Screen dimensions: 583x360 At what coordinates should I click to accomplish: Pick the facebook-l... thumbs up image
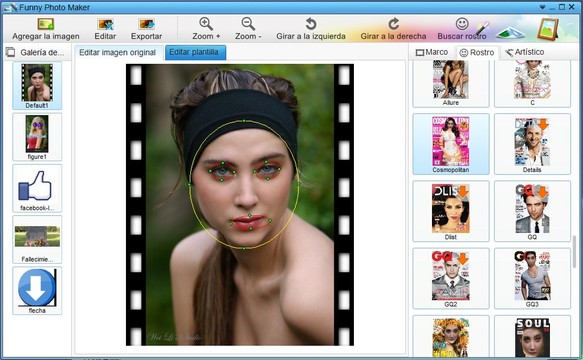point(37,188)
